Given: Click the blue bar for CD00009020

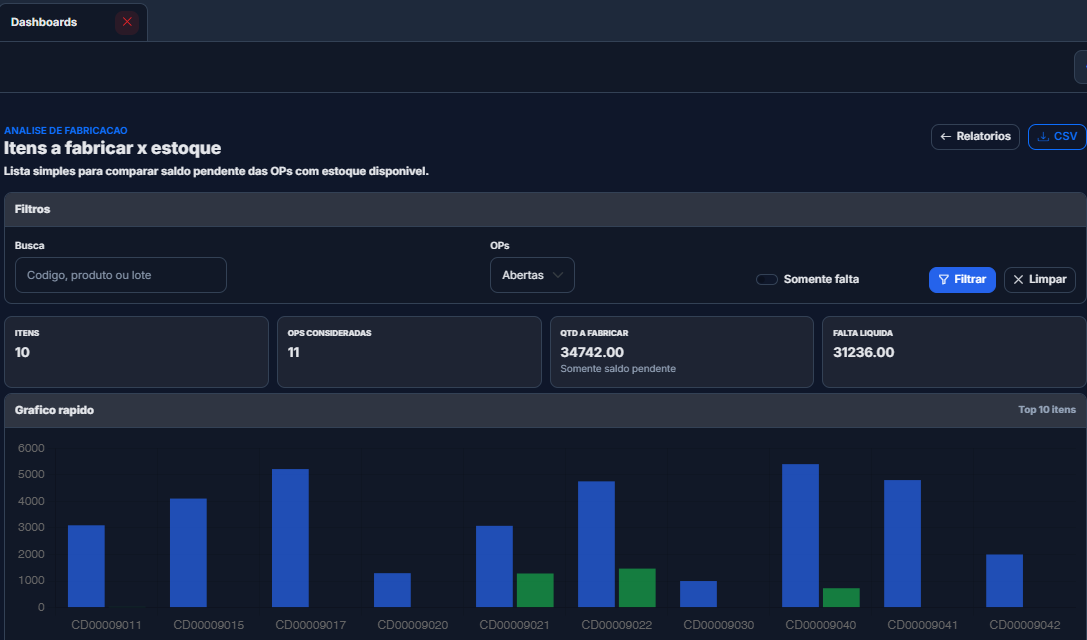Looking at the screenshot, I should pyautogui.click(x=392, y=590).
